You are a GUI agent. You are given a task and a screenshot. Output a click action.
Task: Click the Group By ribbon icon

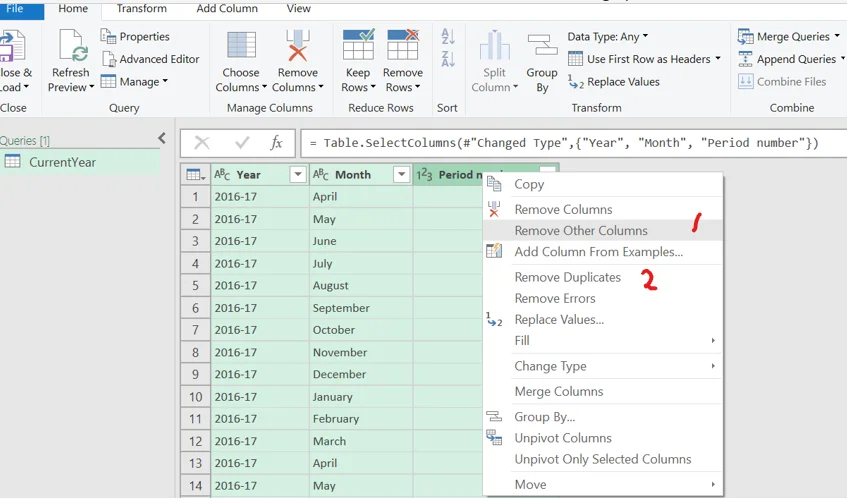tap(542, 45)
